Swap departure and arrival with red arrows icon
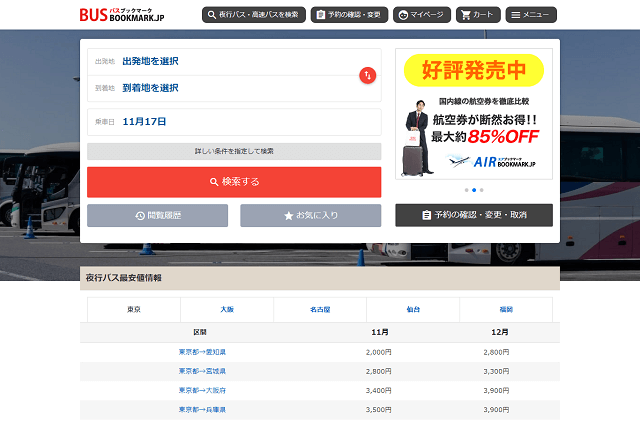Screen dimensions: 640x421 367,75
